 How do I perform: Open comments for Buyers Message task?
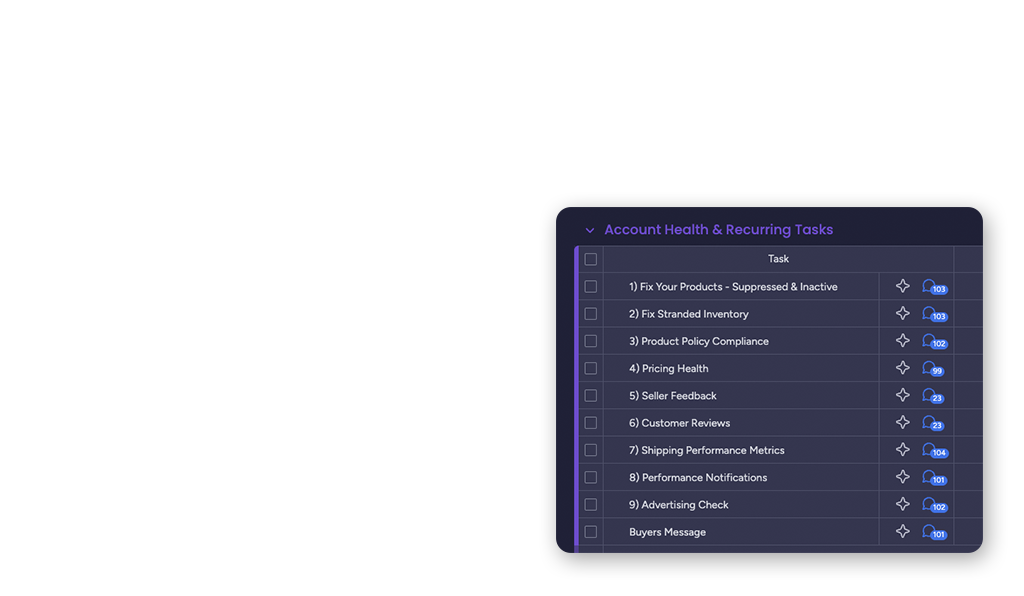[x=932, y=532]
